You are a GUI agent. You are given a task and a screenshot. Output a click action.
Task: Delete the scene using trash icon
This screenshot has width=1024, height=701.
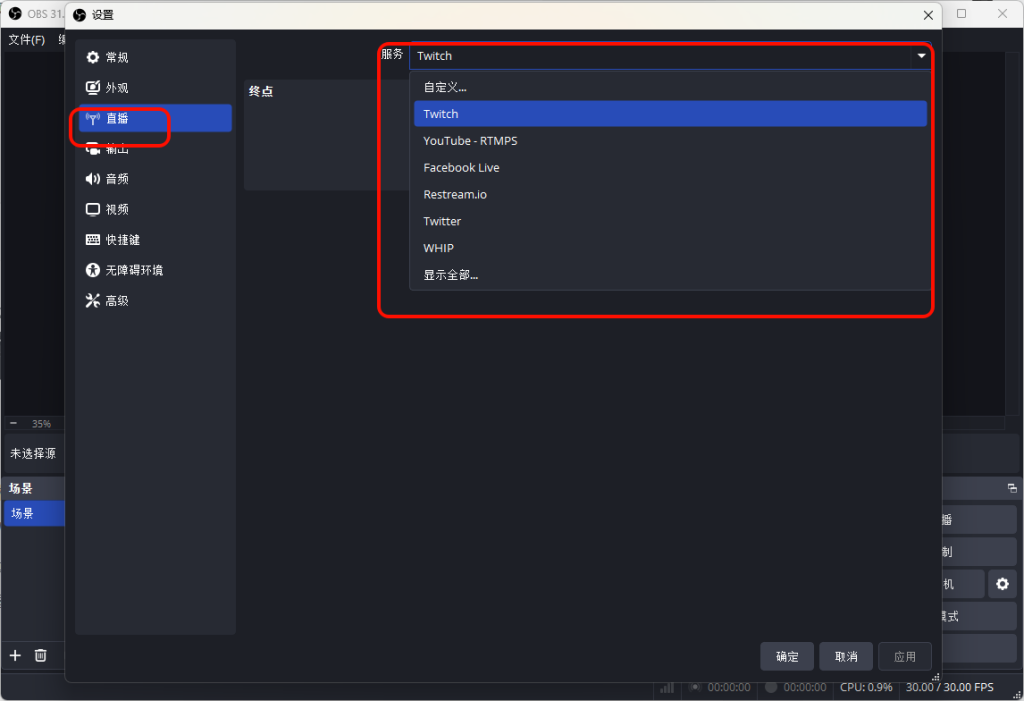41,655
